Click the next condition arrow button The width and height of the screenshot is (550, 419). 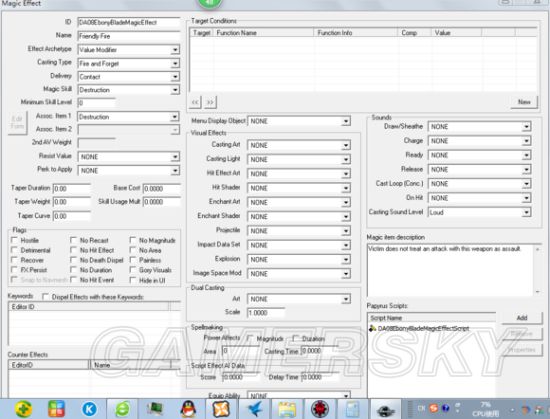[210, 102]
